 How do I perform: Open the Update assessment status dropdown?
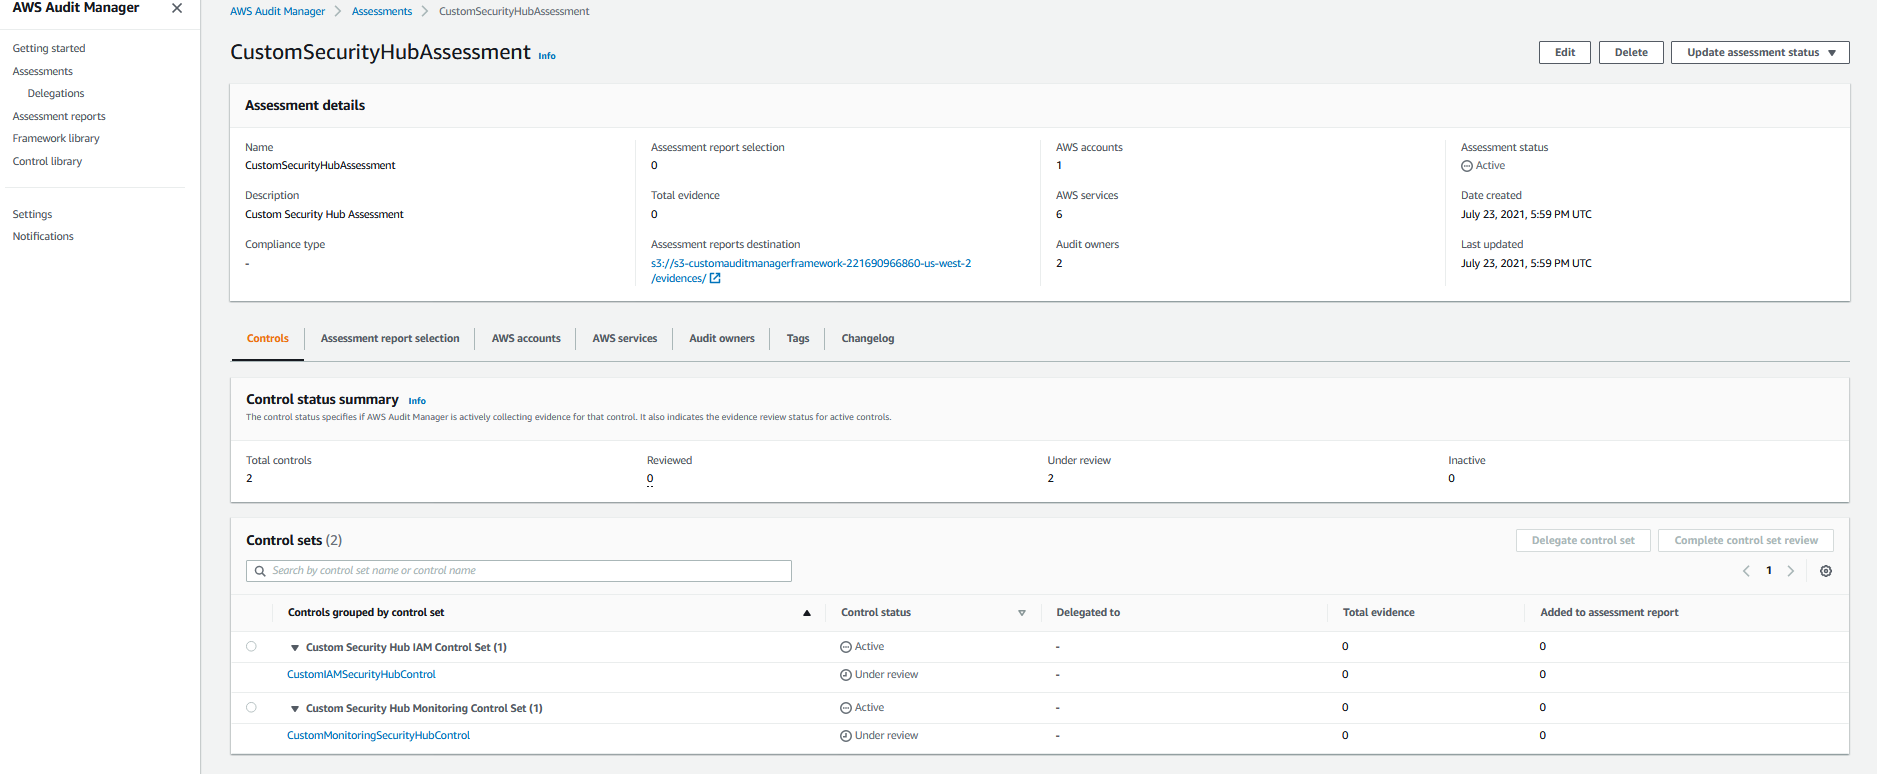[1760, 52]
